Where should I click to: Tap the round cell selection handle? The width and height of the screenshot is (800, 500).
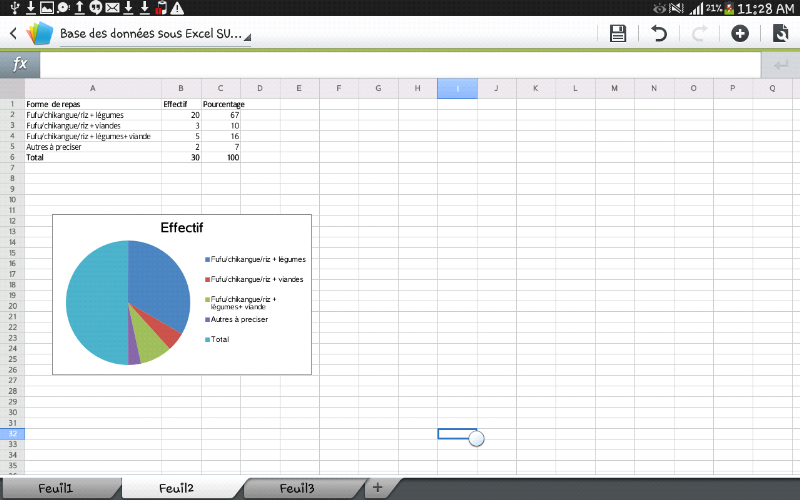click(x=476, y=438)
